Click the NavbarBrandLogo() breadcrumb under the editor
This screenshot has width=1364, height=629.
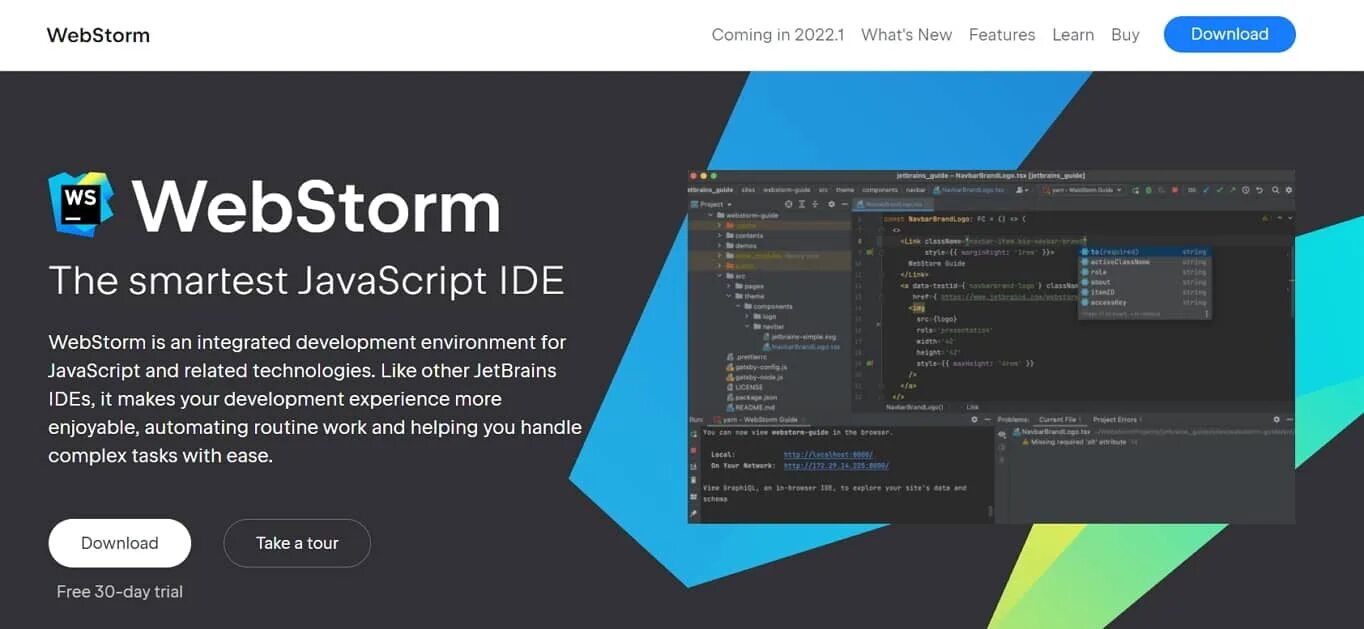coord(914,407)
